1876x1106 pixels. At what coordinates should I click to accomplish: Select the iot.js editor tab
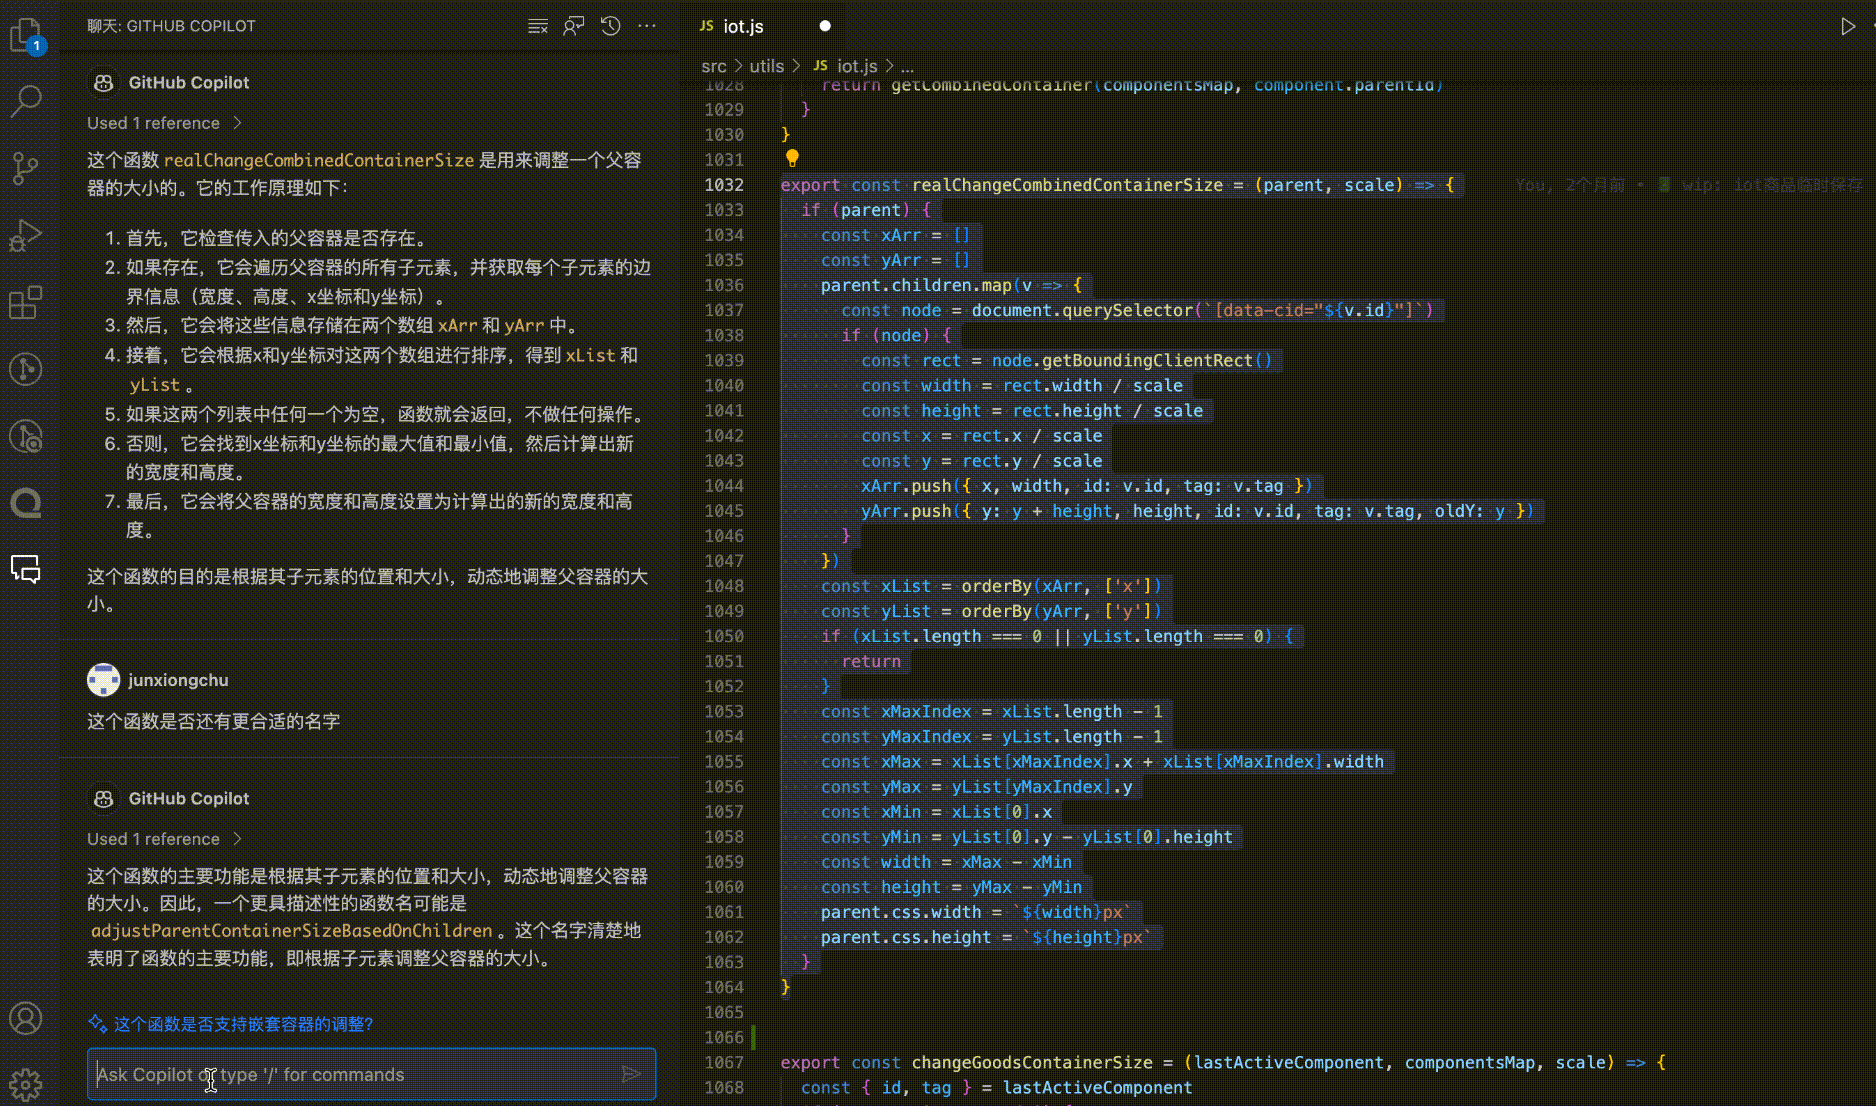[x=744, y=26]
